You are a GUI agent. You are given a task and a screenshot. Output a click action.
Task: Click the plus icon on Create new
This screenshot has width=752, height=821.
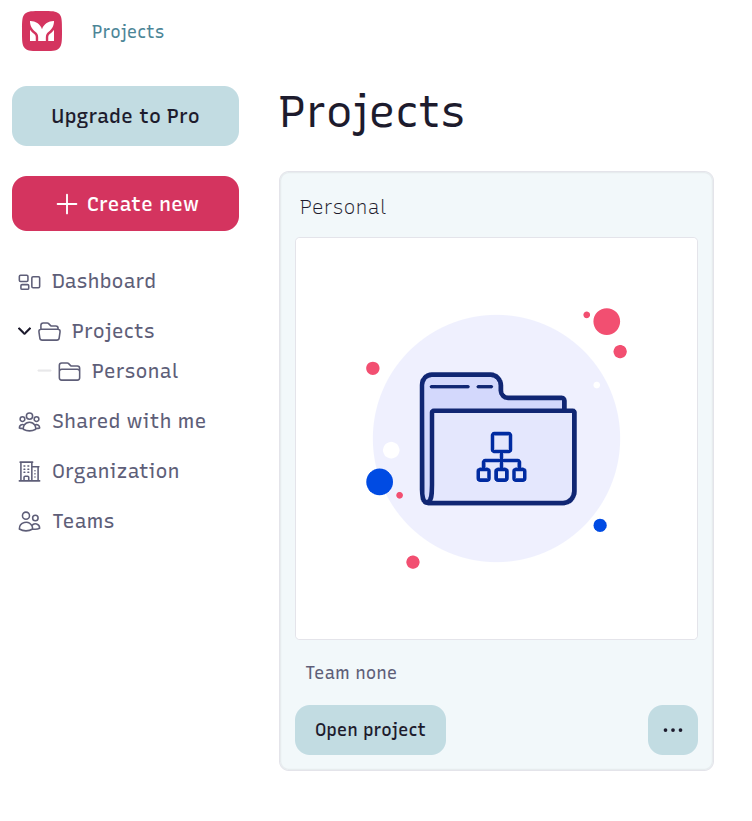click(66, 204)
